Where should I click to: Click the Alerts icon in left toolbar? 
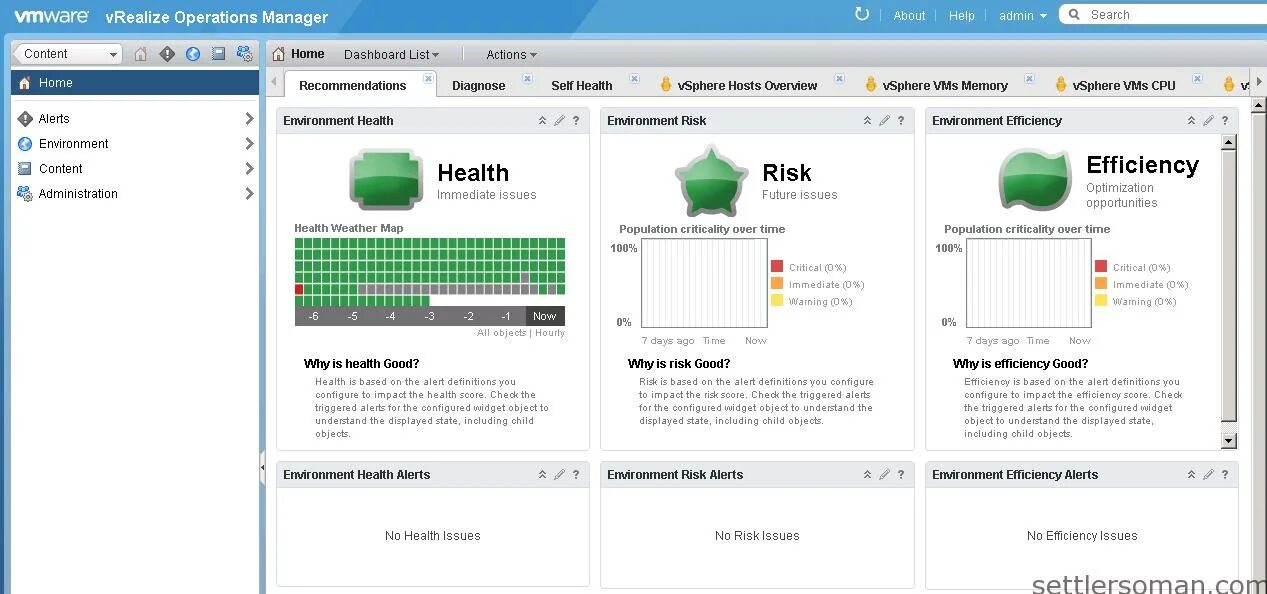pyautogui.click(x=167, y=54)
